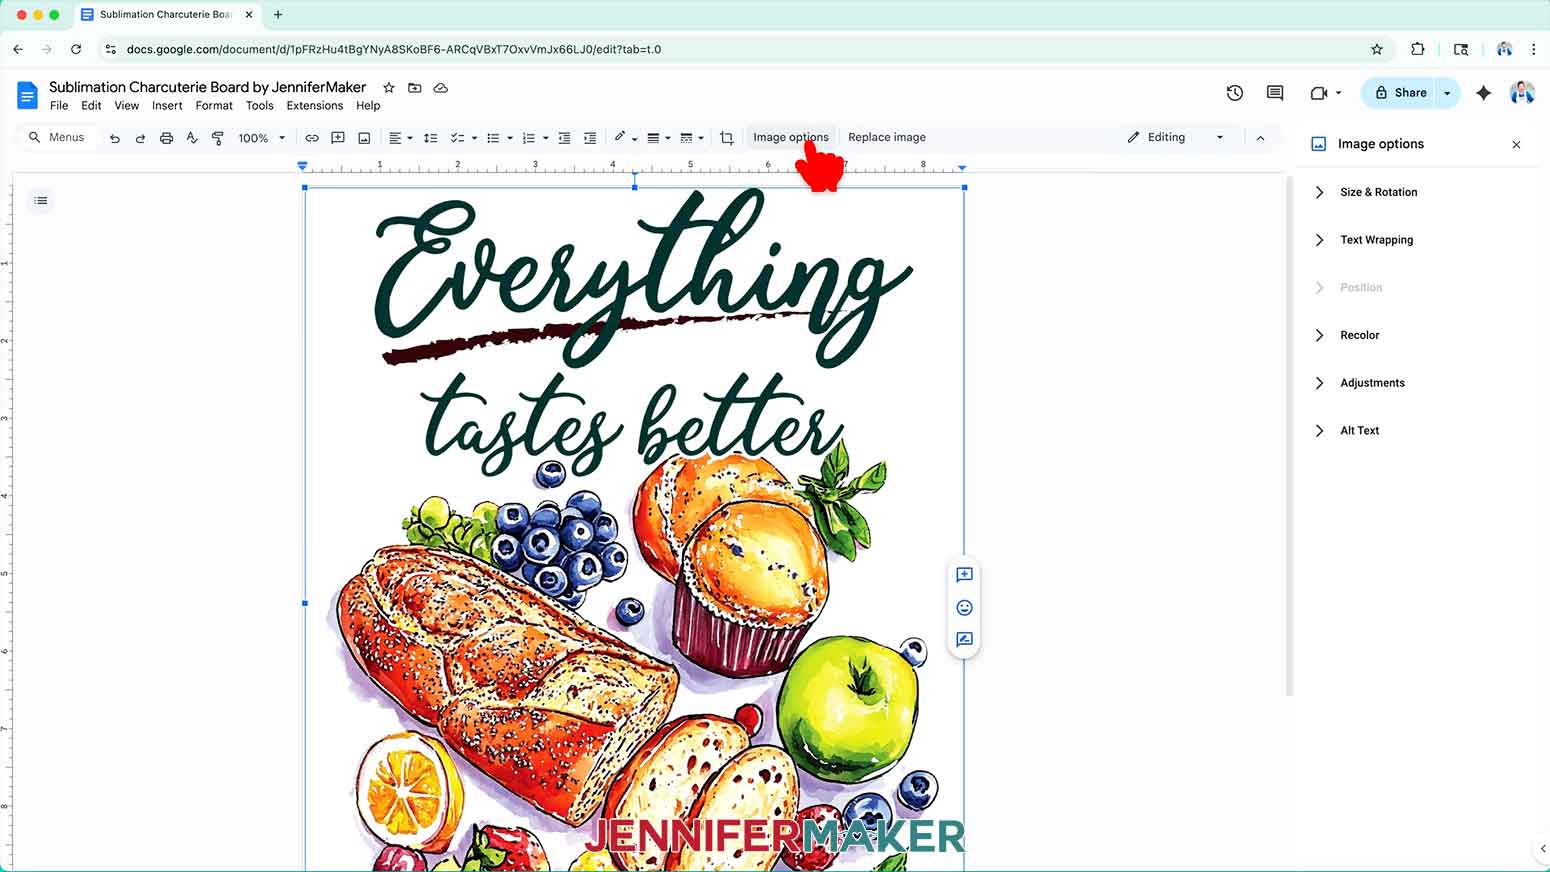Open the Extensions menu
Image resolution: width=1550 pixels, height=872 pixels.
pyautogui.click(x=315, y=106)
